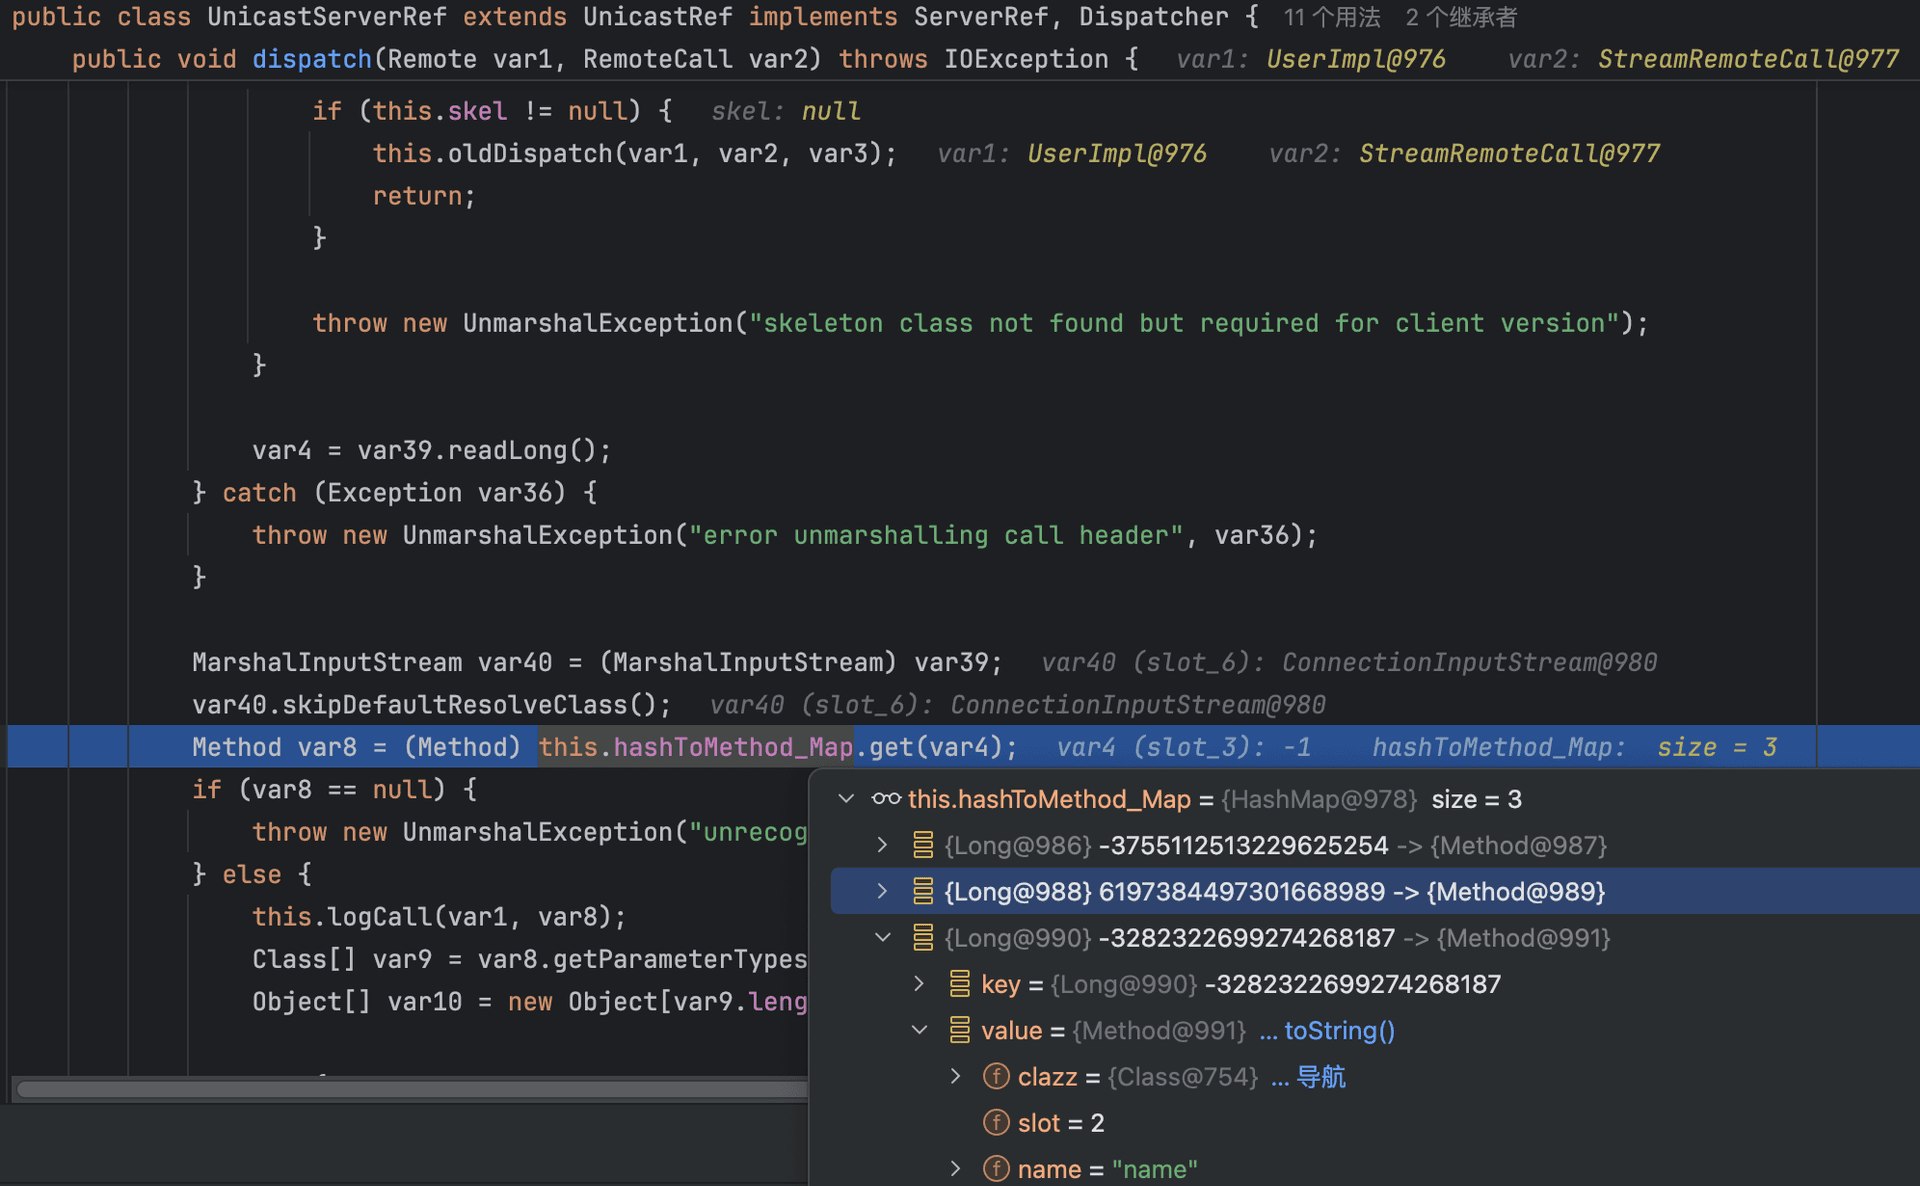This screenshot has height=1186, width=1920.
Task: Select the slot = 2 field row
Action: [x=1375, y=1122]
